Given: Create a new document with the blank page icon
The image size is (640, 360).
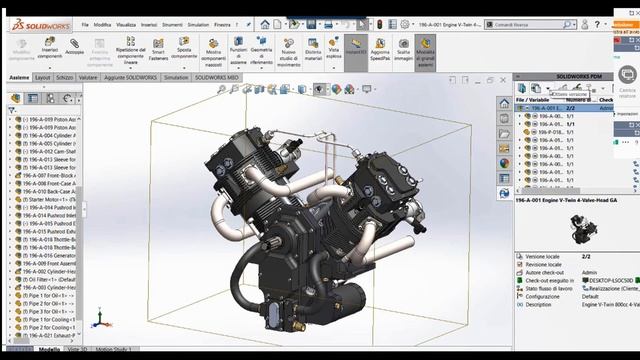Looking at the screenshot, I should point(278,24).
